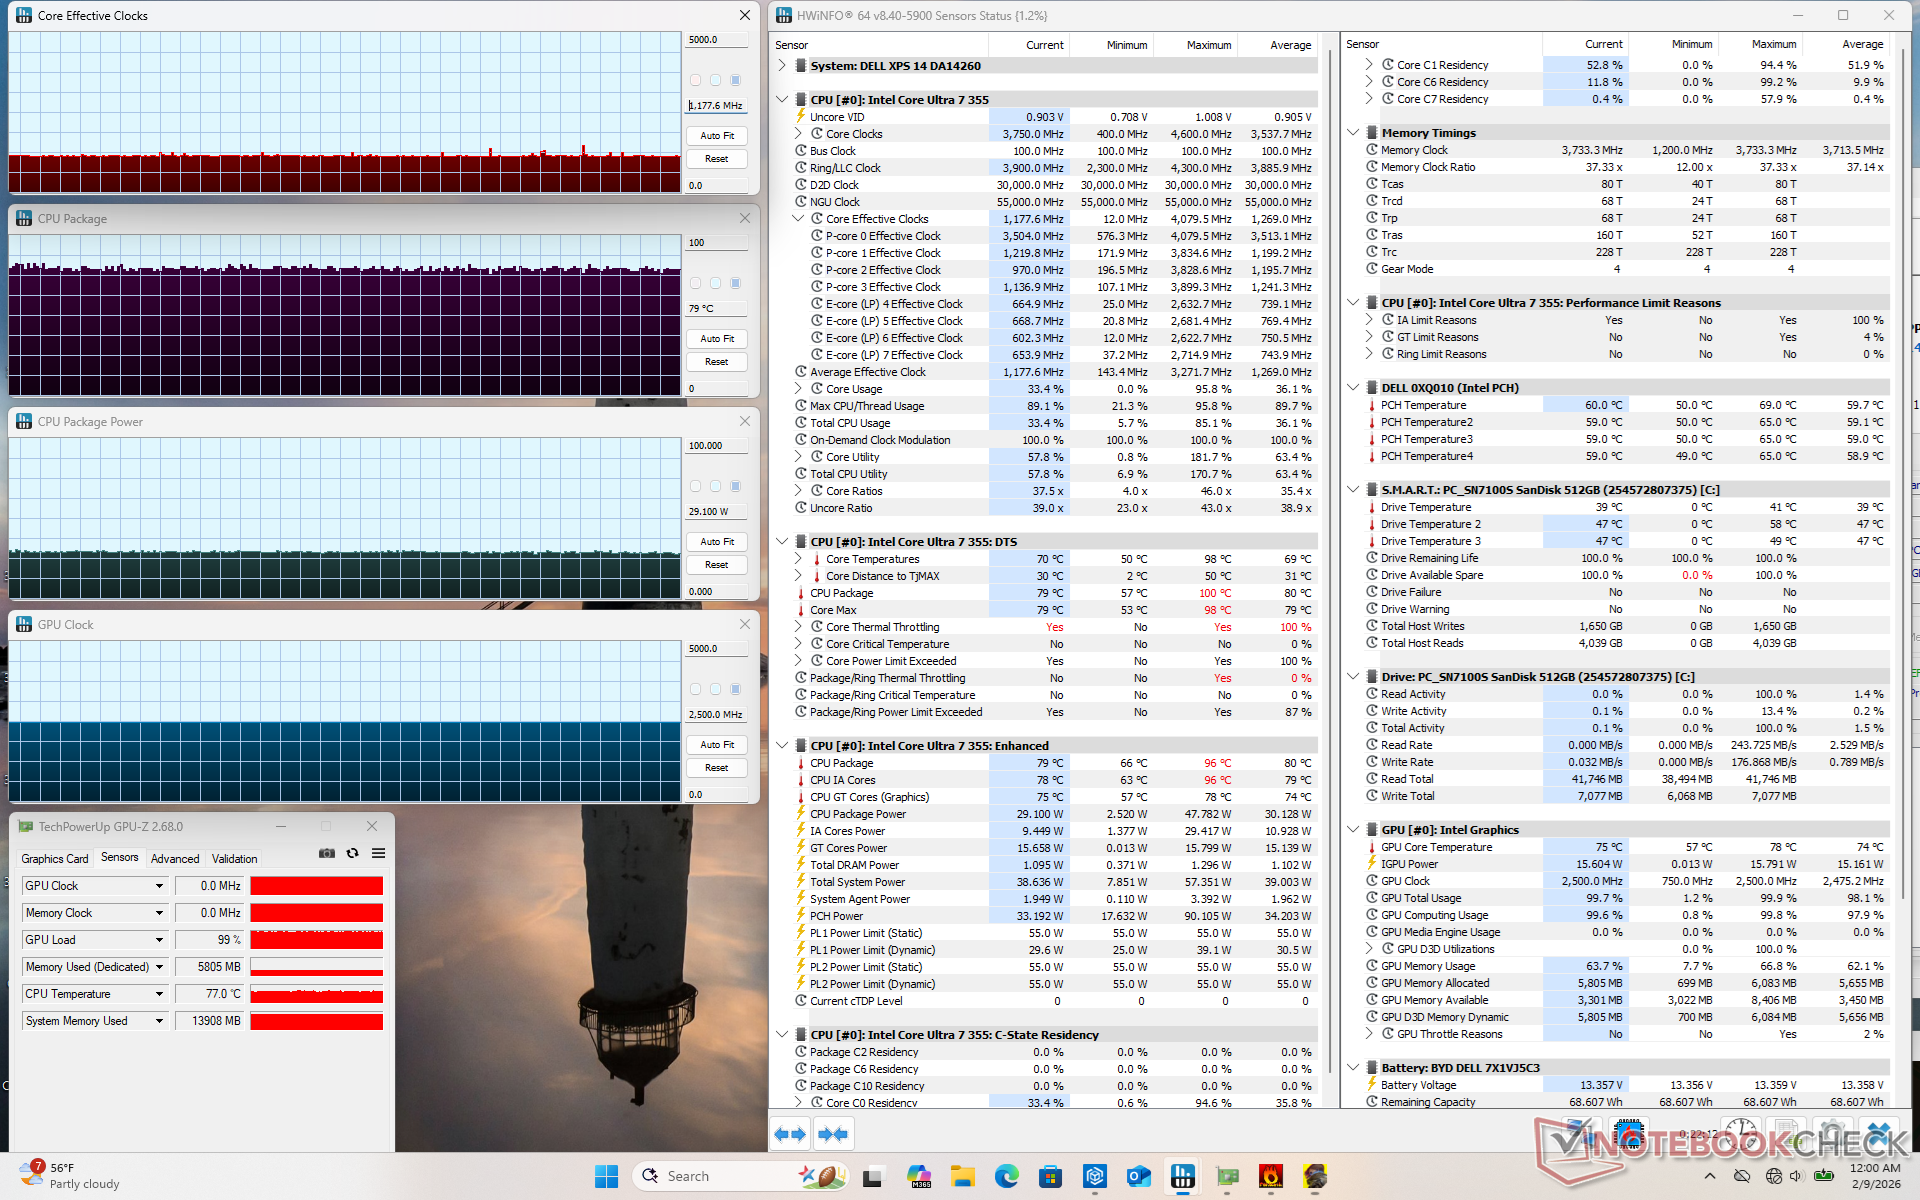Click HWiNFO expand columns double-arrow icon
Image resolution: width=1920 pixels, height=1200 pixels.
click(x=790, y=1134)
